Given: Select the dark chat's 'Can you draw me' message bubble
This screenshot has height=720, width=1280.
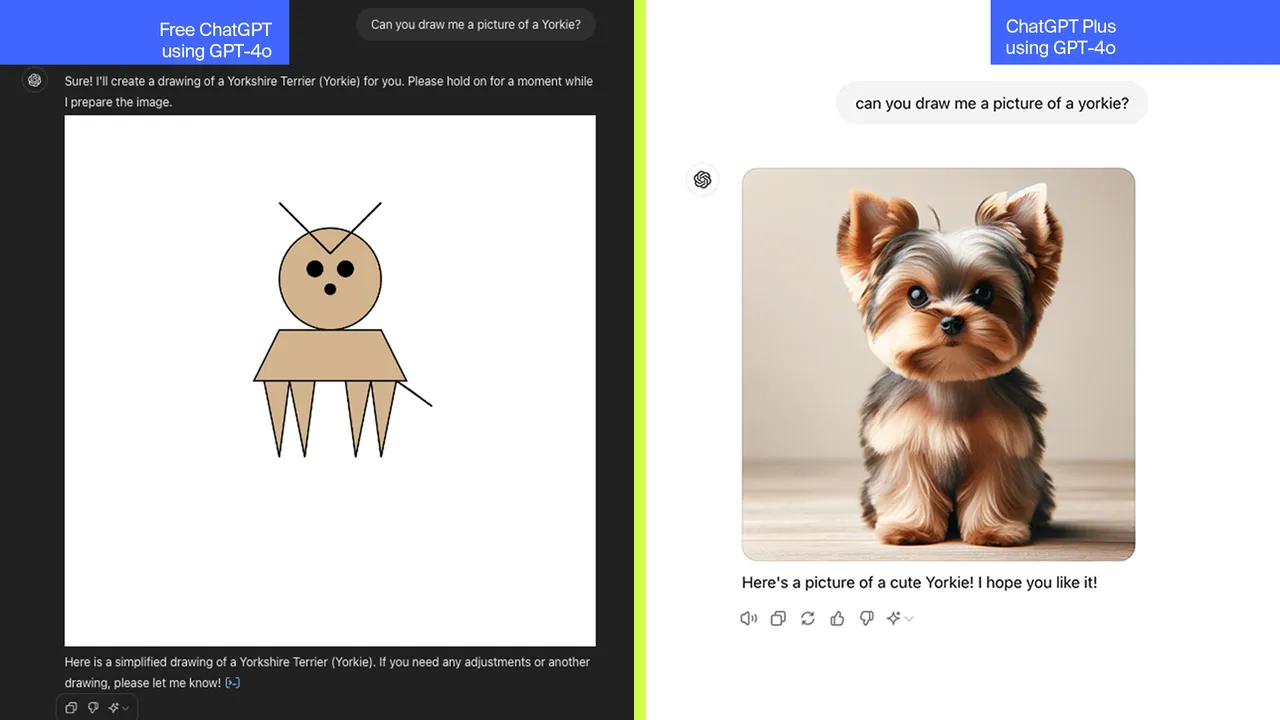Looking at the screenshot, I should click(x=476, y=25).
